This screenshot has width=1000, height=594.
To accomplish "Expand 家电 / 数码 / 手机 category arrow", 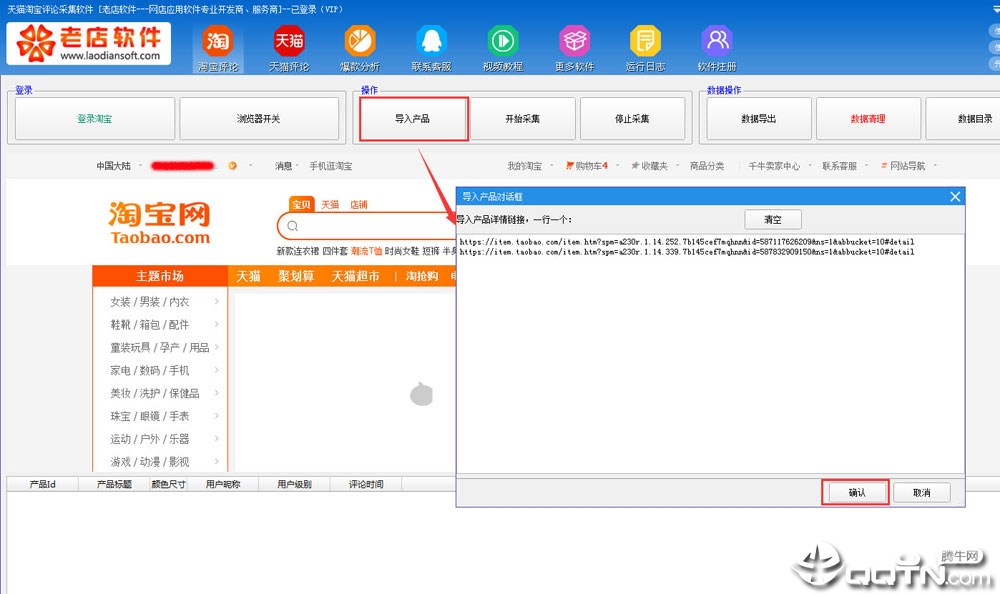I will click(x=217, y=370).
